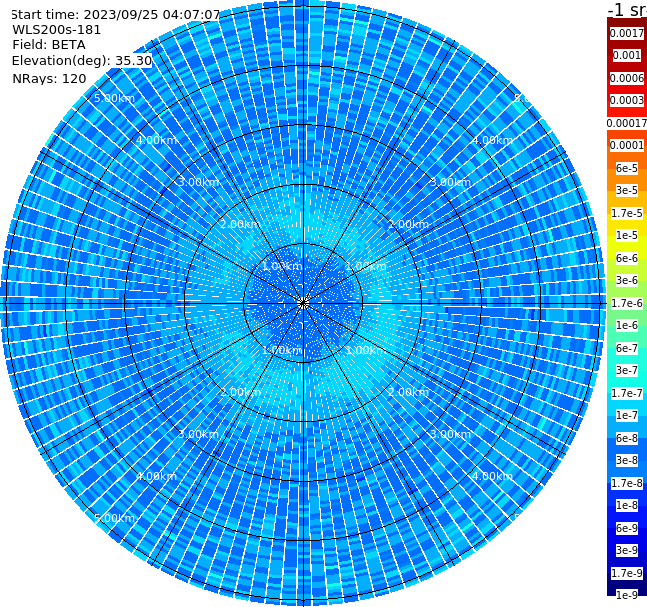Click the 1.7e-7 colorbar label
Screen dimensions: 647x607
click(x=627, y=393)
